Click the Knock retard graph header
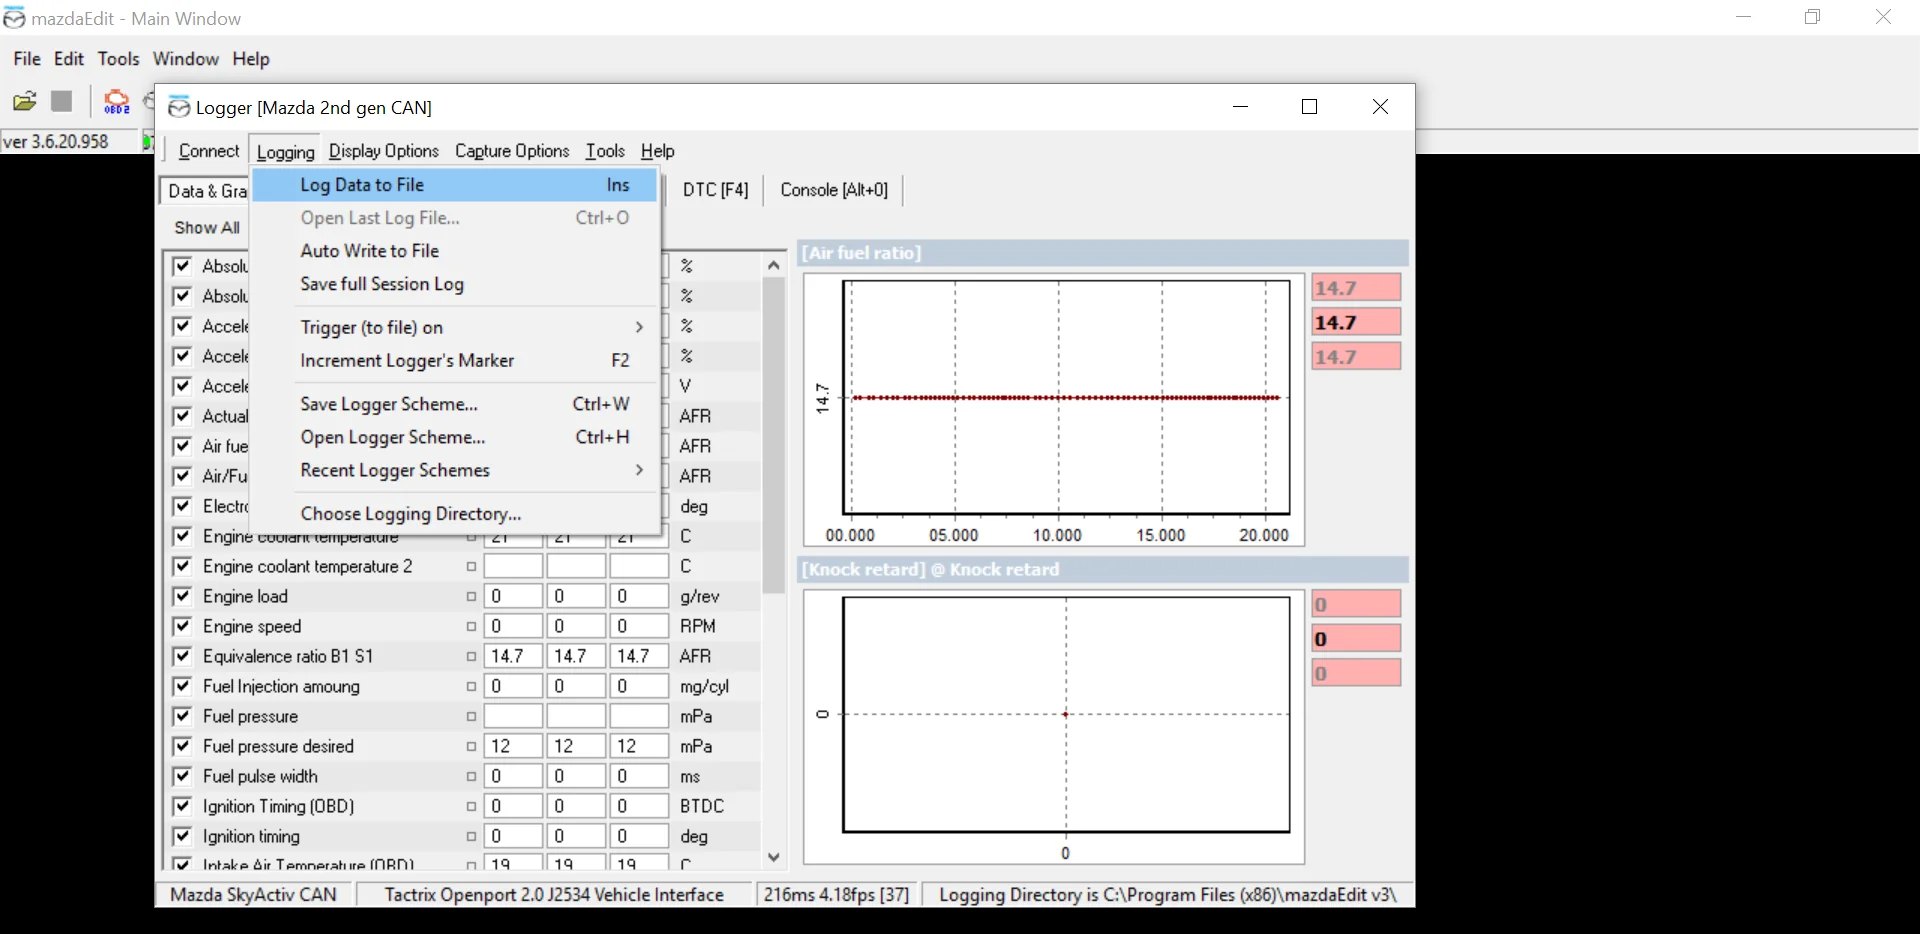 pos(1103,570)
